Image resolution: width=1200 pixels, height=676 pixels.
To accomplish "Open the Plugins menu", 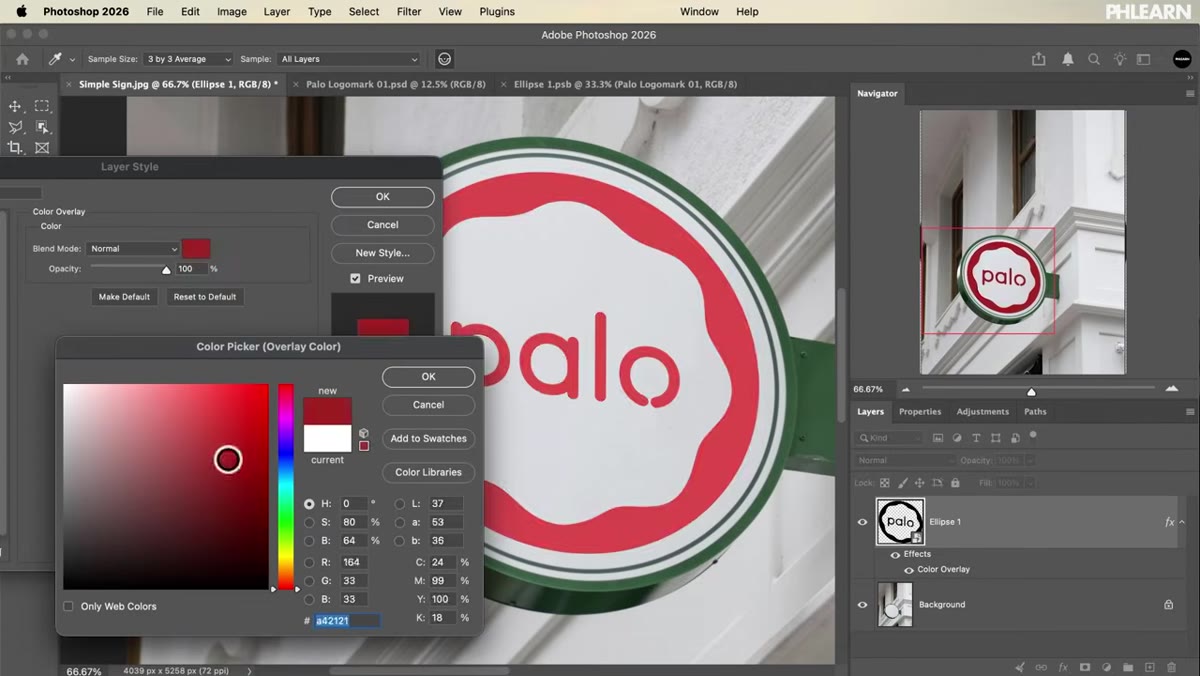I will pos(497,11).
